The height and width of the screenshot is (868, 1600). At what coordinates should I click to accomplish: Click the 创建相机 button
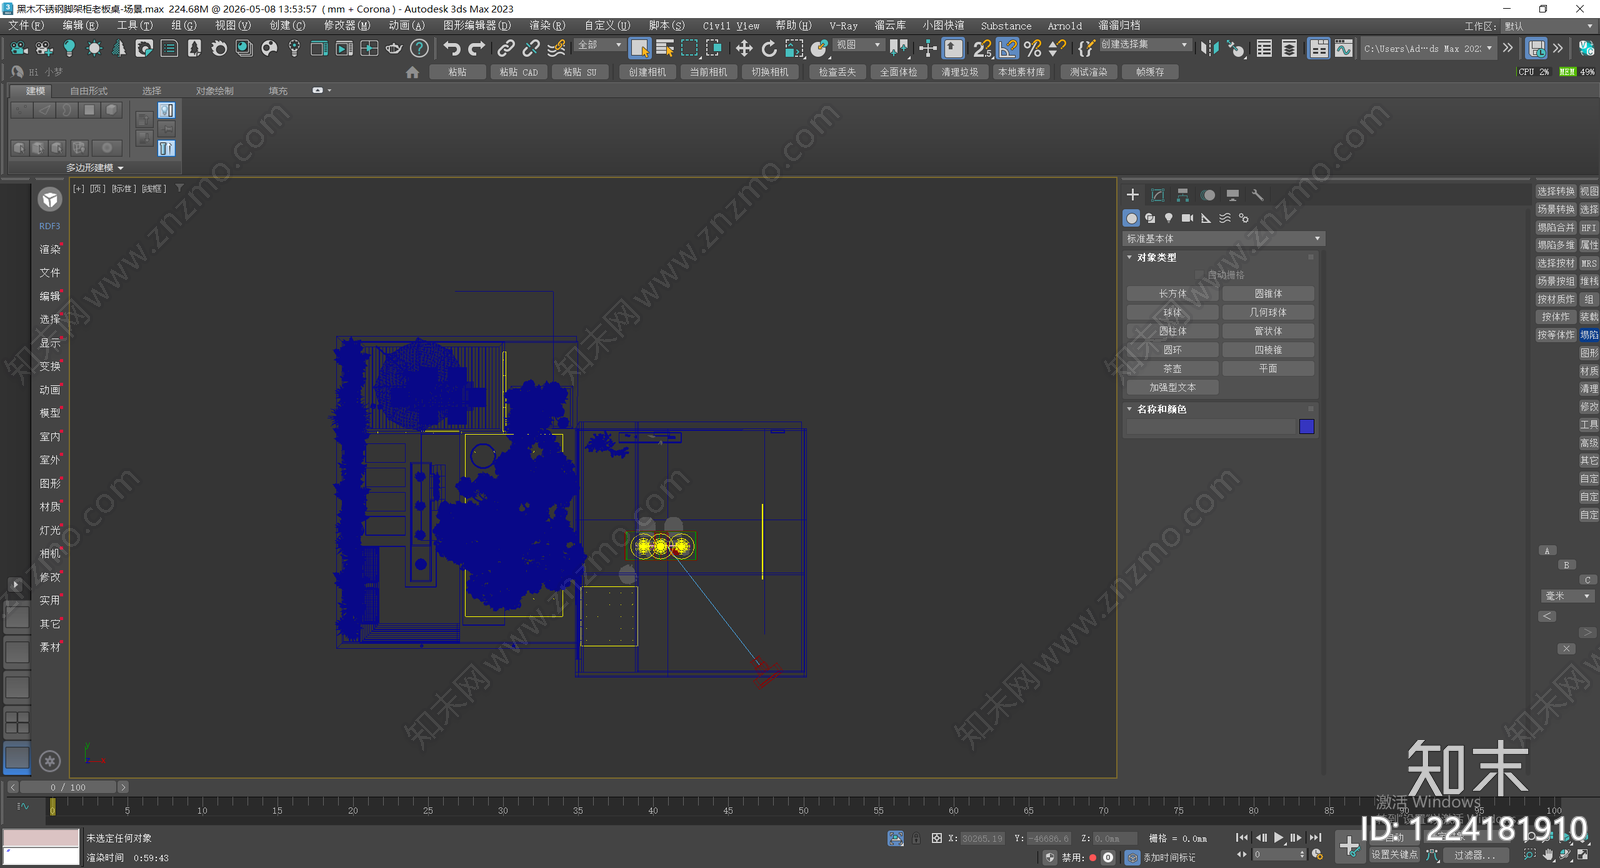click(647, 72)
